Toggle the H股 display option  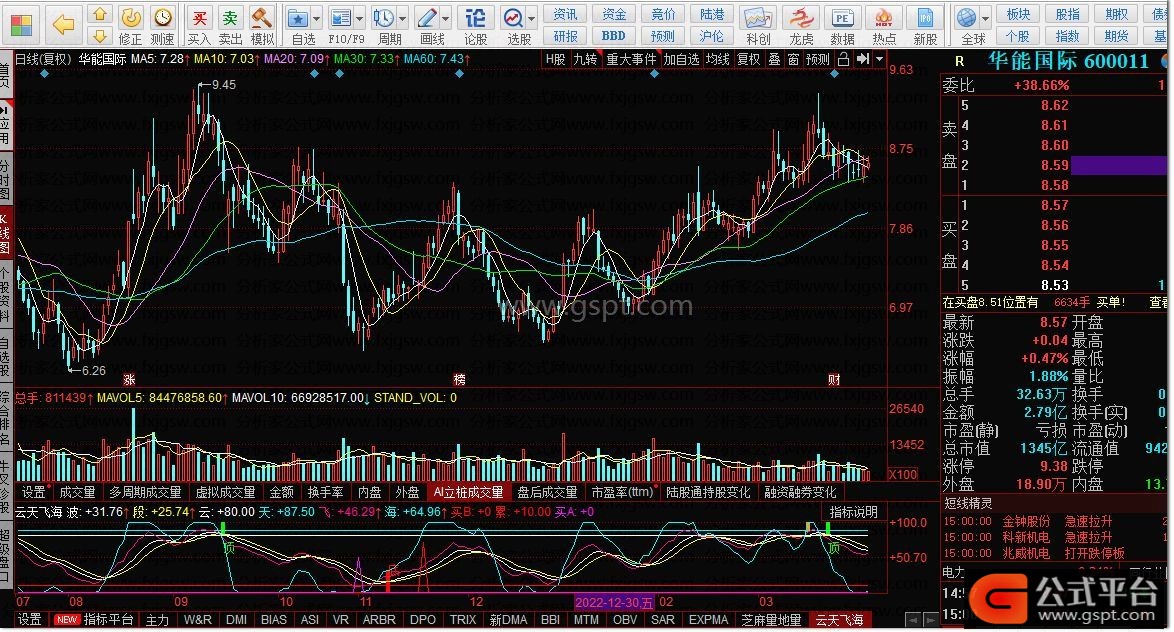555,59
